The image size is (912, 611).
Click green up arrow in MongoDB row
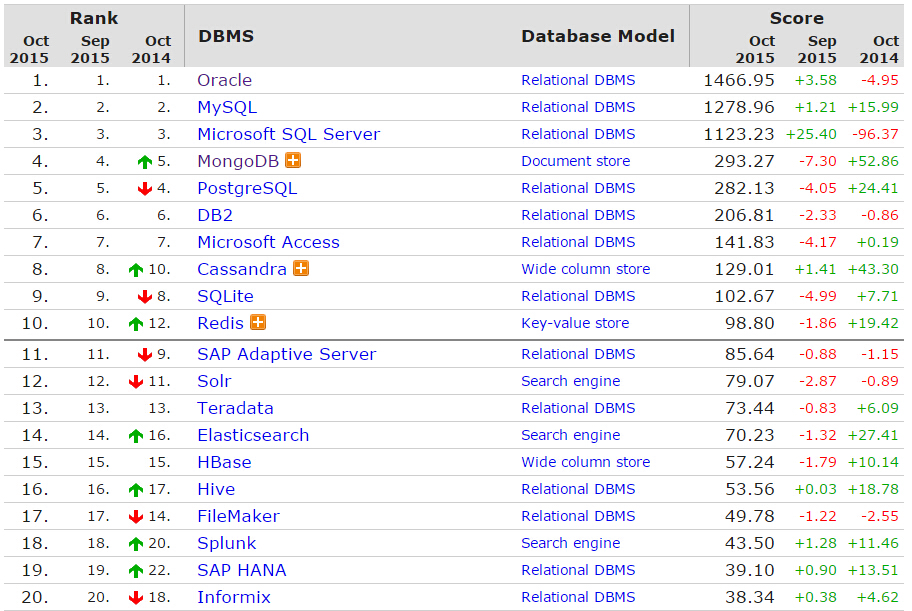coord(144,162)
